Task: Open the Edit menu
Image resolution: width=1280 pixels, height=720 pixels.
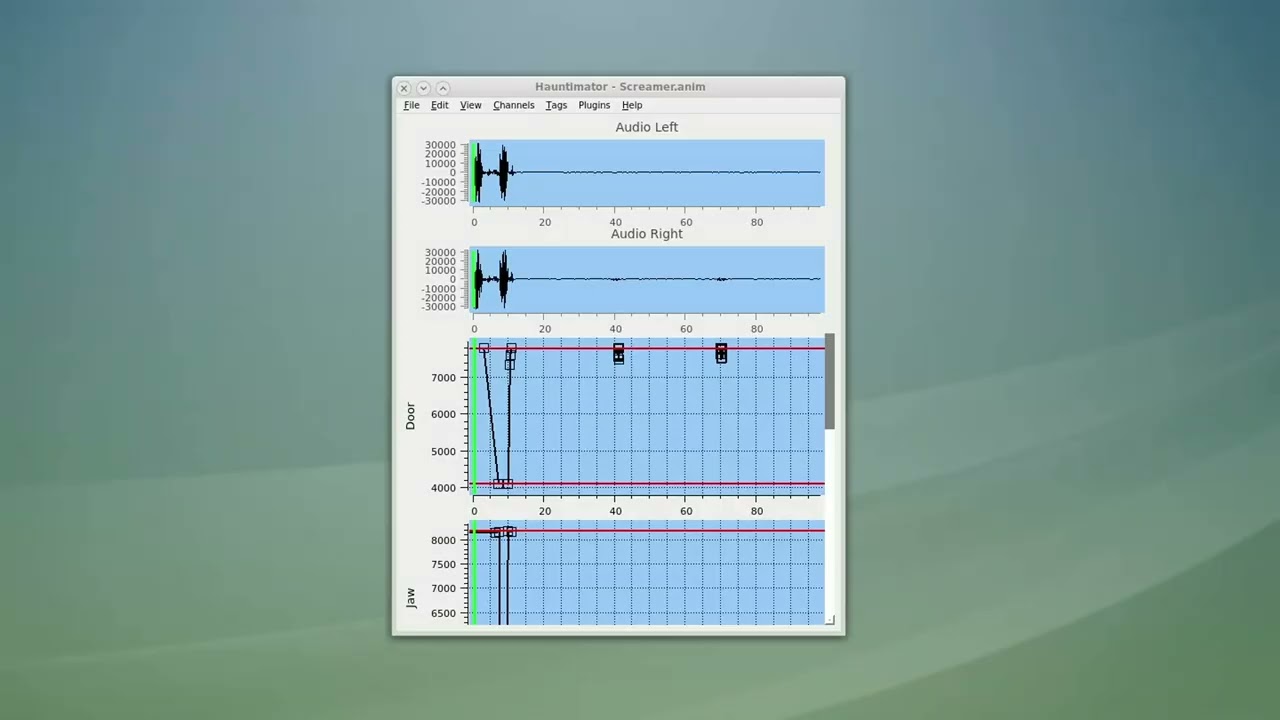Action: pos(439,105)
